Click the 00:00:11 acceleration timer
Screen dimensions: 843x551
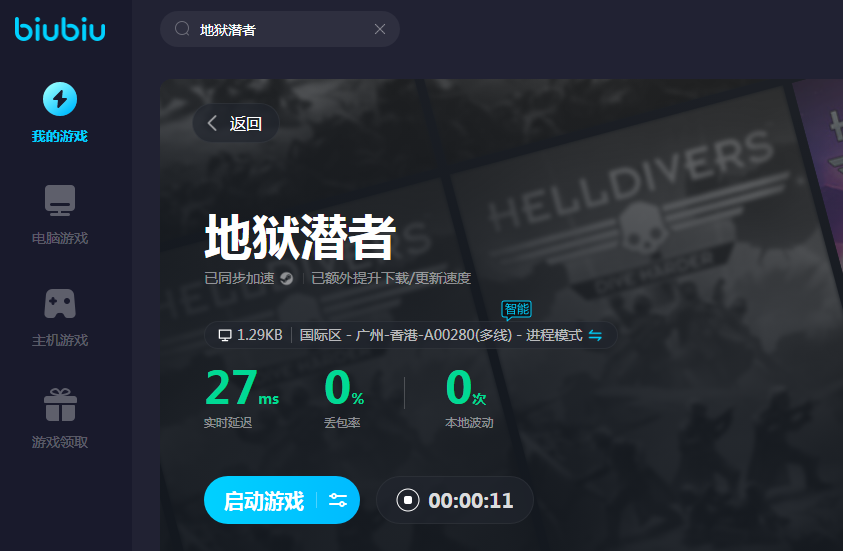coord(471,500)
